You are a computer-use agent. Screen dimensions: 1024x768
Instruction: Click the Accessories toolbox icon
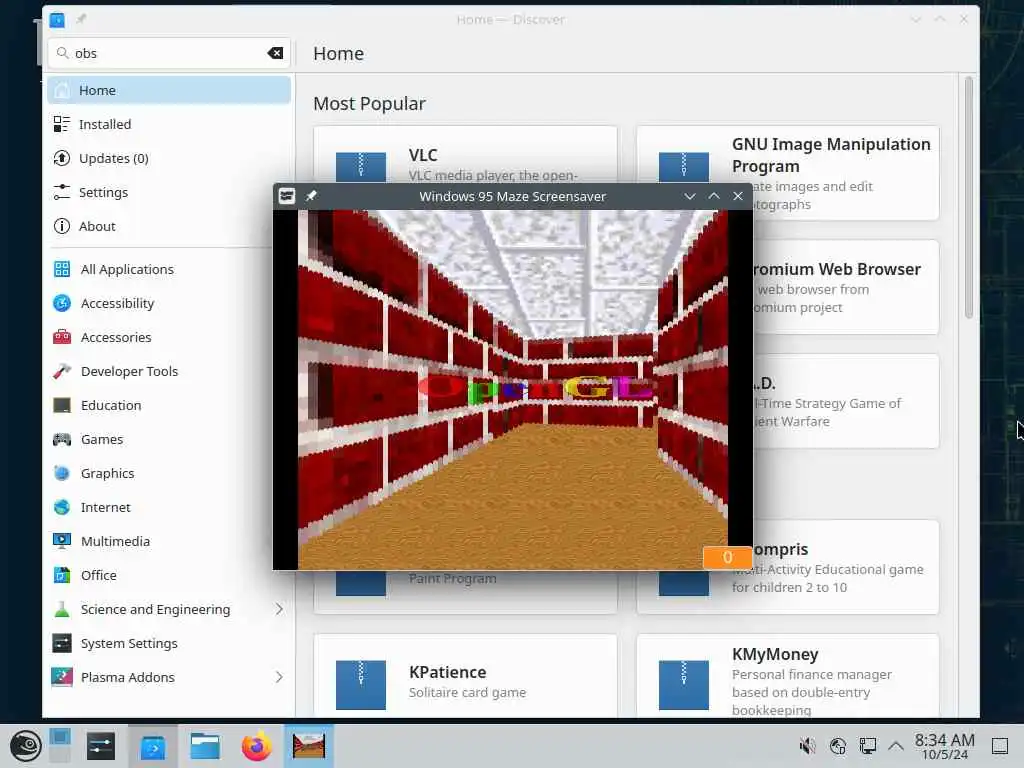tap(62, 337)
